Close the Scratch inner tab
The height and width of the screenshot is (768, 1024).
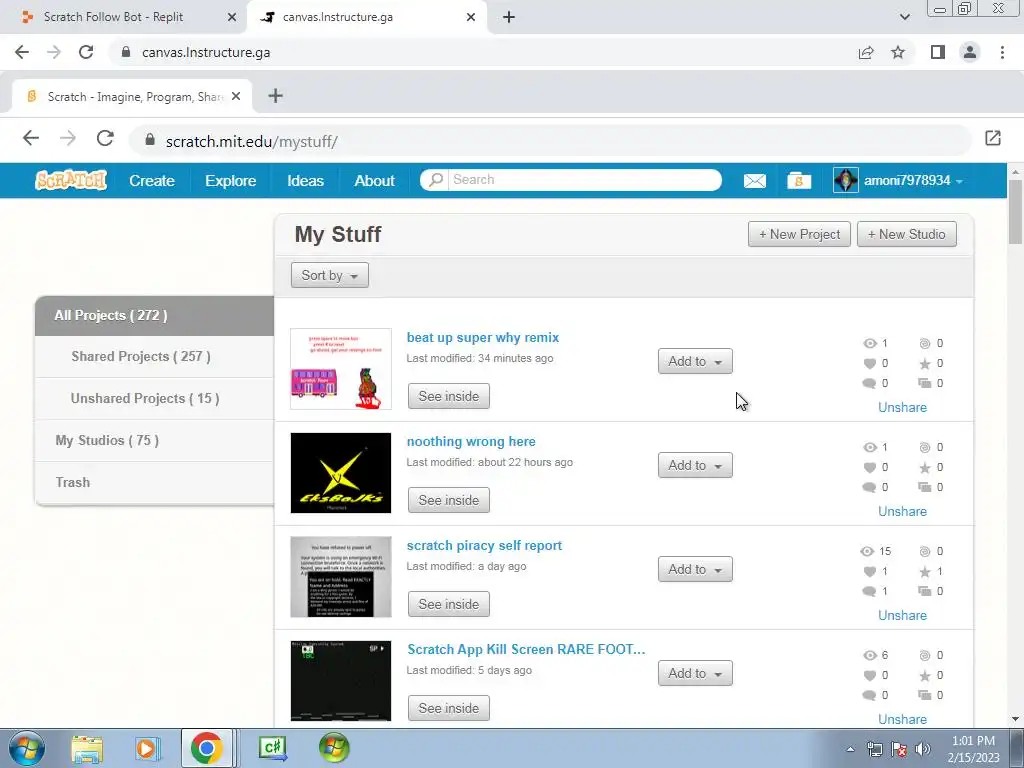236,96
